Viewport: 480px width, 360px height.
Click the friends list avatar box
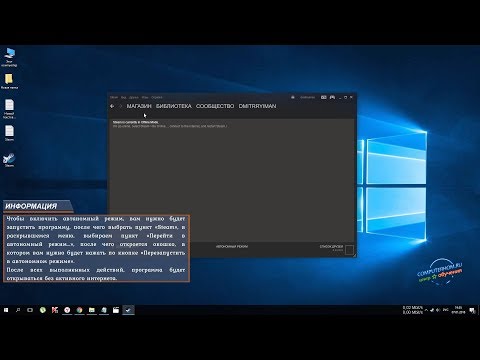click(349, 250)
